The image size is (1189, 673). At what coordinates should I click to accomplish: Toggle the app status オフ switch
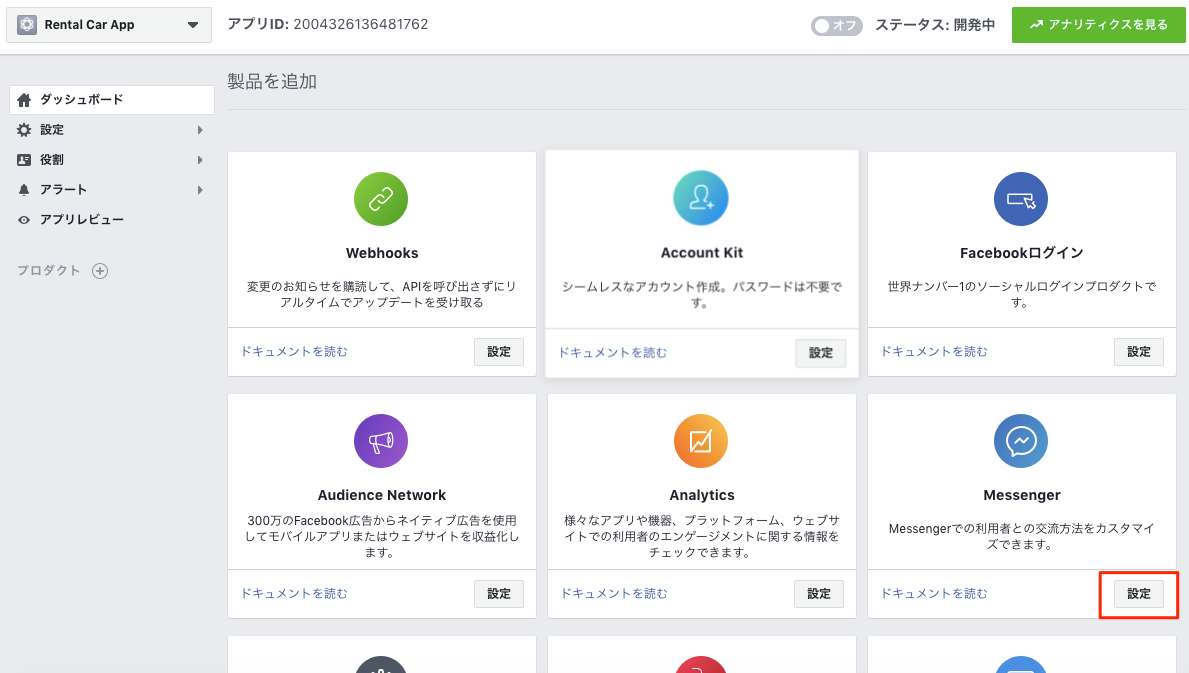(836, 25)
